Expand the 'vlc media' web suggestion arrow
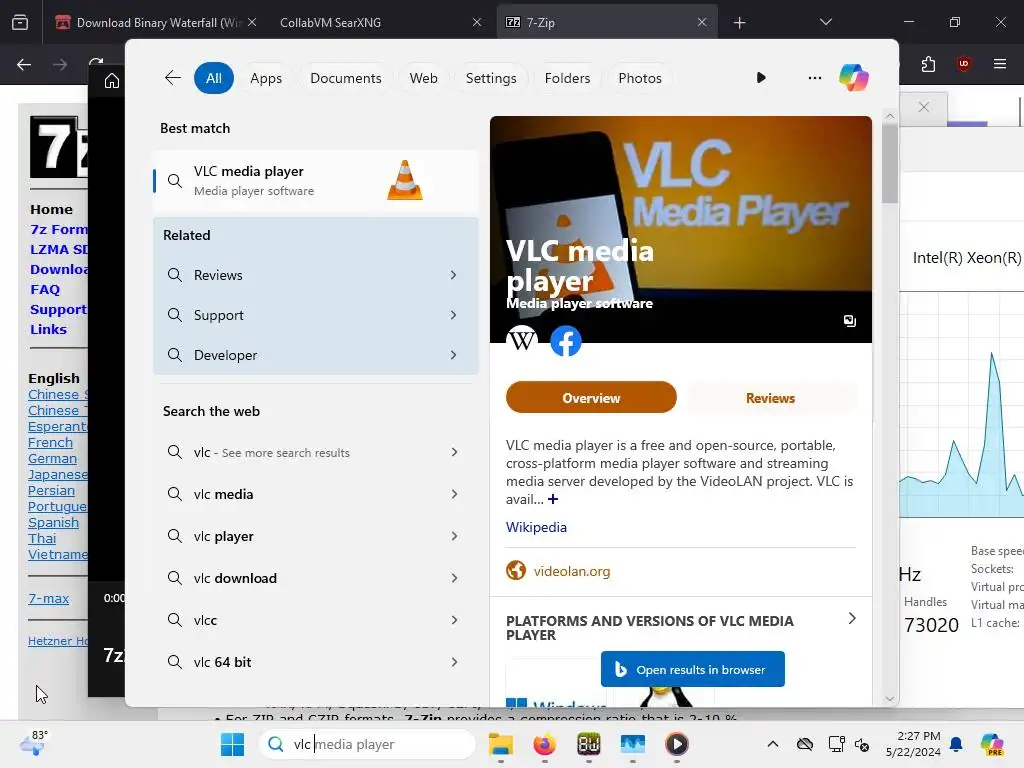The height and width of the screenshot is (768, 1024). 455,494
